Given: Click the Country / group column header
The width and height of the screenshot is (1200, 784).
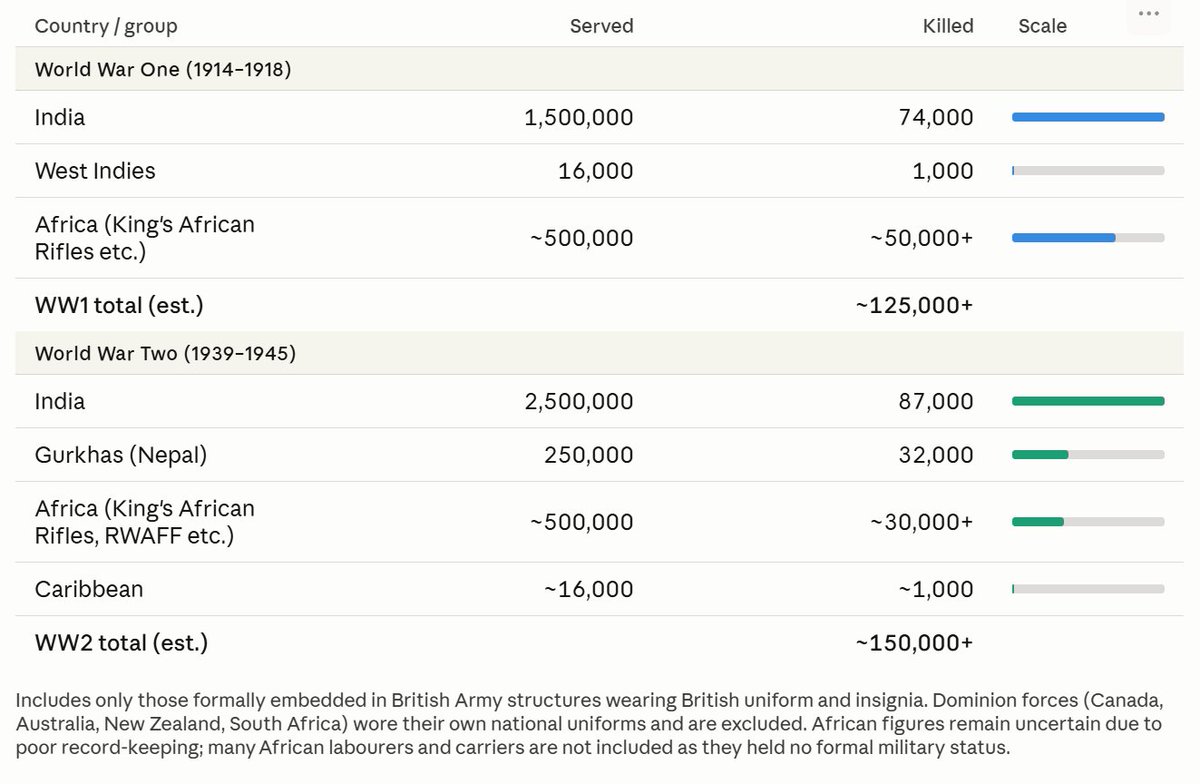Looking at the screenshot, I should click(x=106, y=26).
